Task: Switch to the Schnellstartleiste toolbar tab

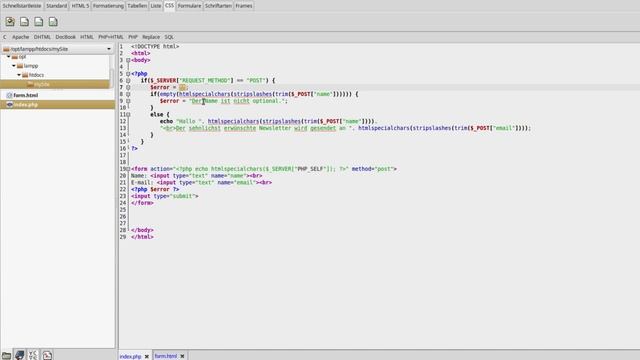Action: 22,6
